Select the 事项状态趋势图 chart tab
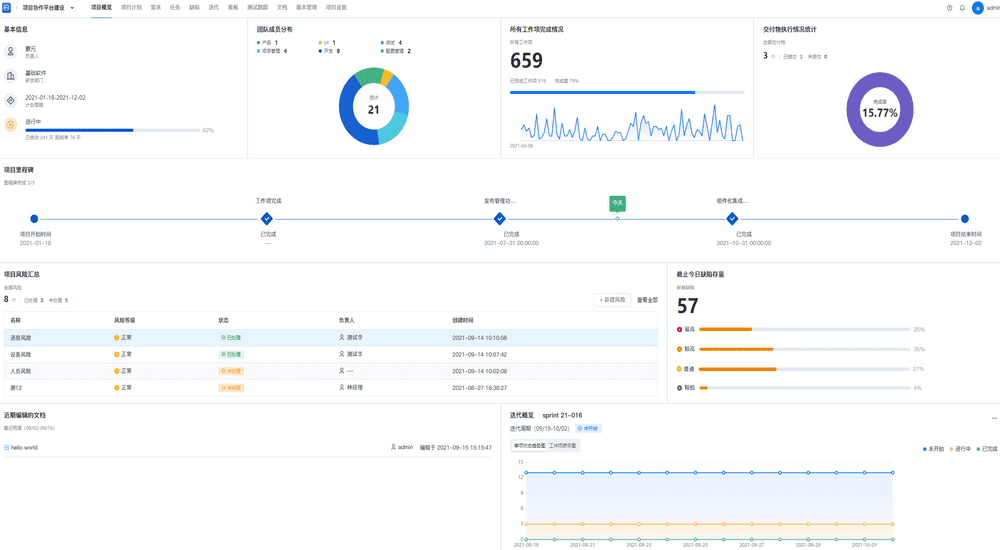Viewport: 1000px width, 550px height. (529, 446)
